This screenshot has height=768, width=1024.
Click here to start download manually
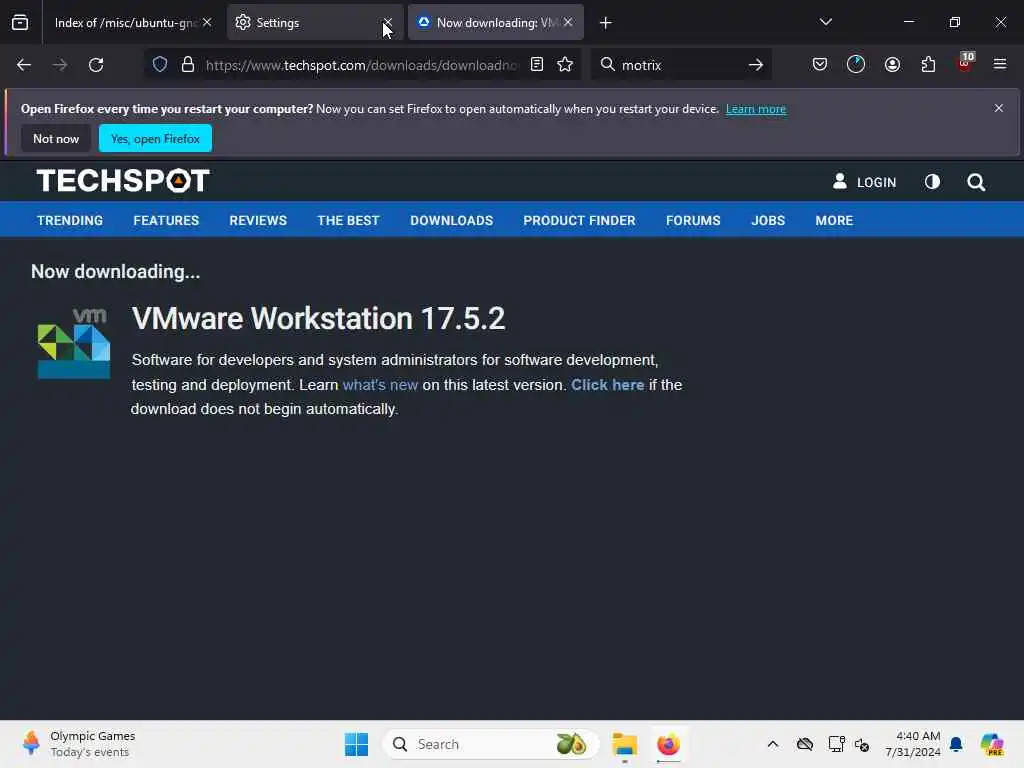pos(607,385)
